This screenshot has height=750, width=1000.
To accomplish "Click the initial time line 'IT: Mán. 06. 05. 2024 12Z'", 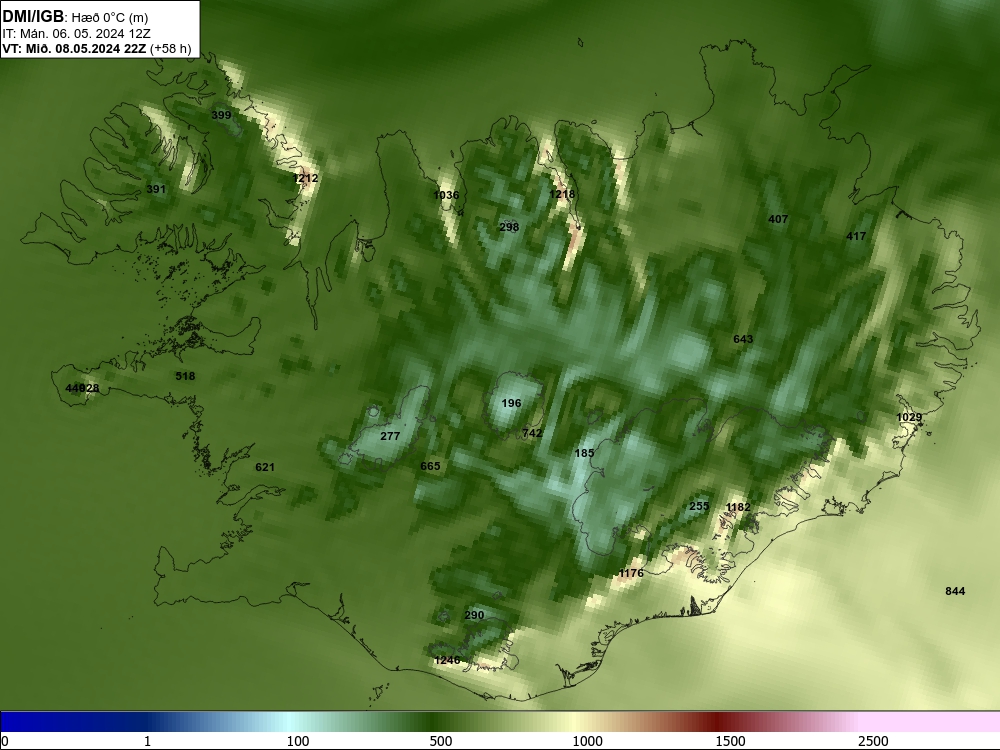I will [x=77, y=34].
